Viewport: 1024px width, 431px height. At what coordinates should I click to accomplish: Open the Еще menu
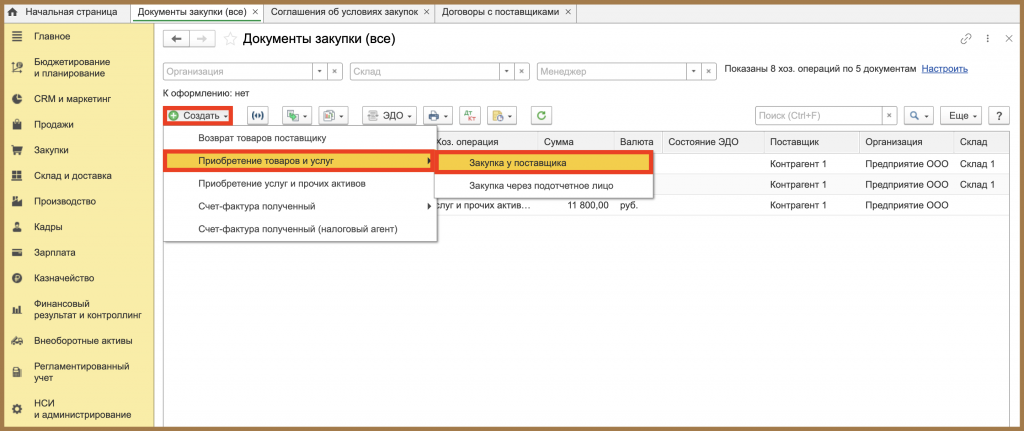[x=961, y=116]
